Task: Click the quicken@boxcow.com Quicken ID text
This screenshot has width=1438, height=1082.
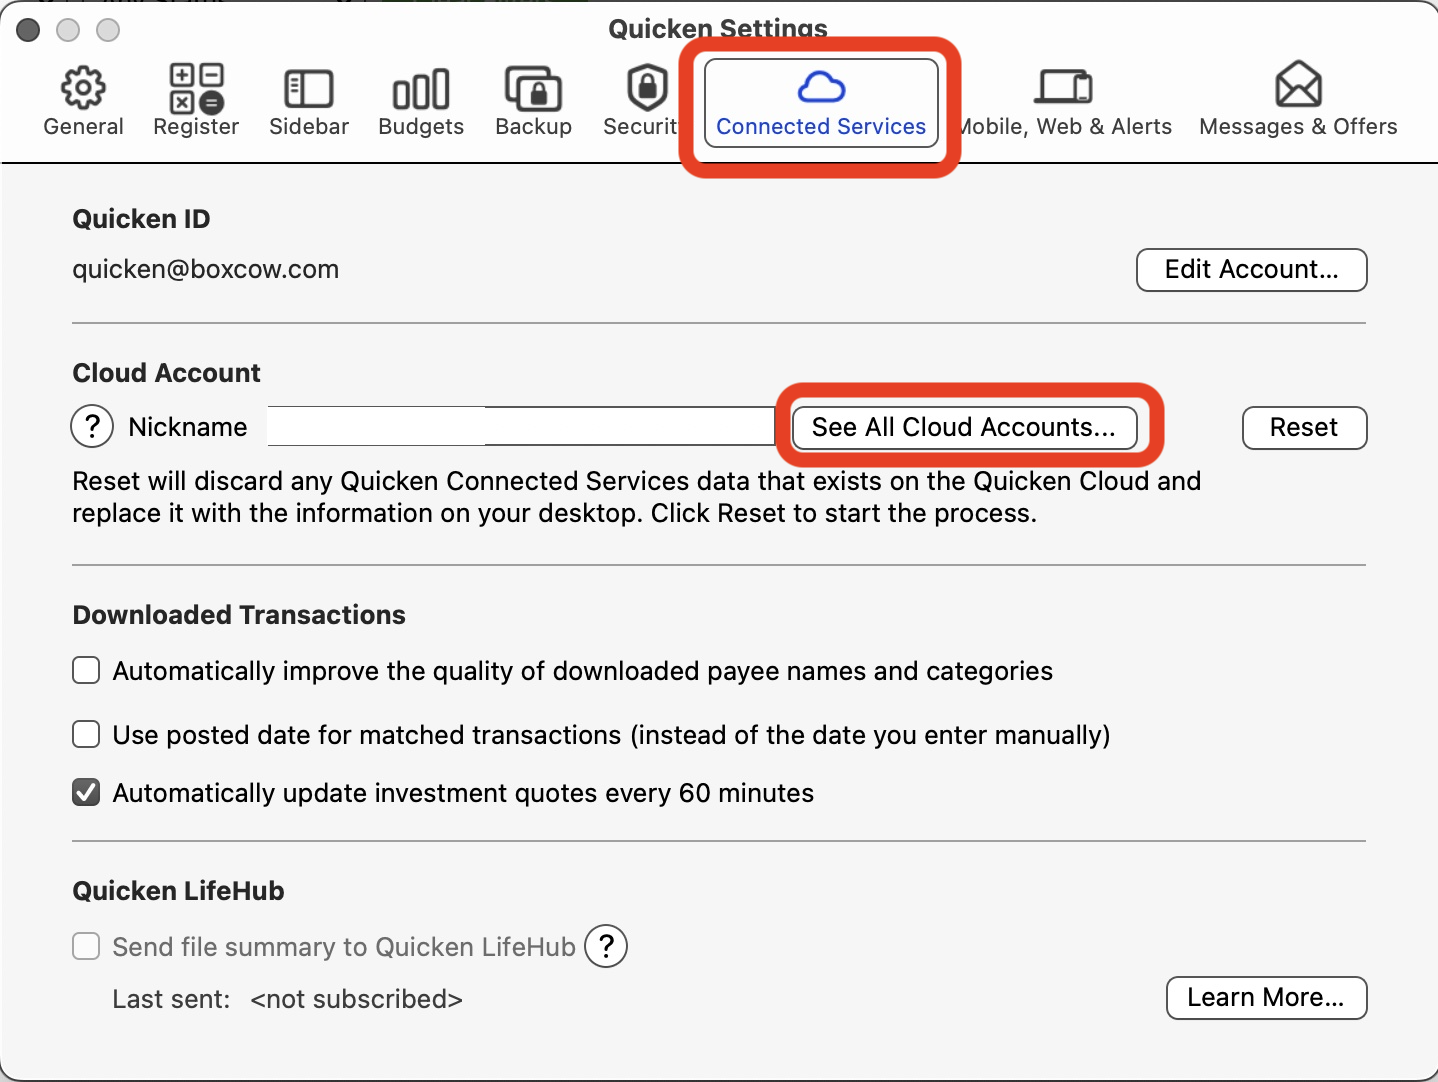Action: pyautogui.click(x=206, y=269)
